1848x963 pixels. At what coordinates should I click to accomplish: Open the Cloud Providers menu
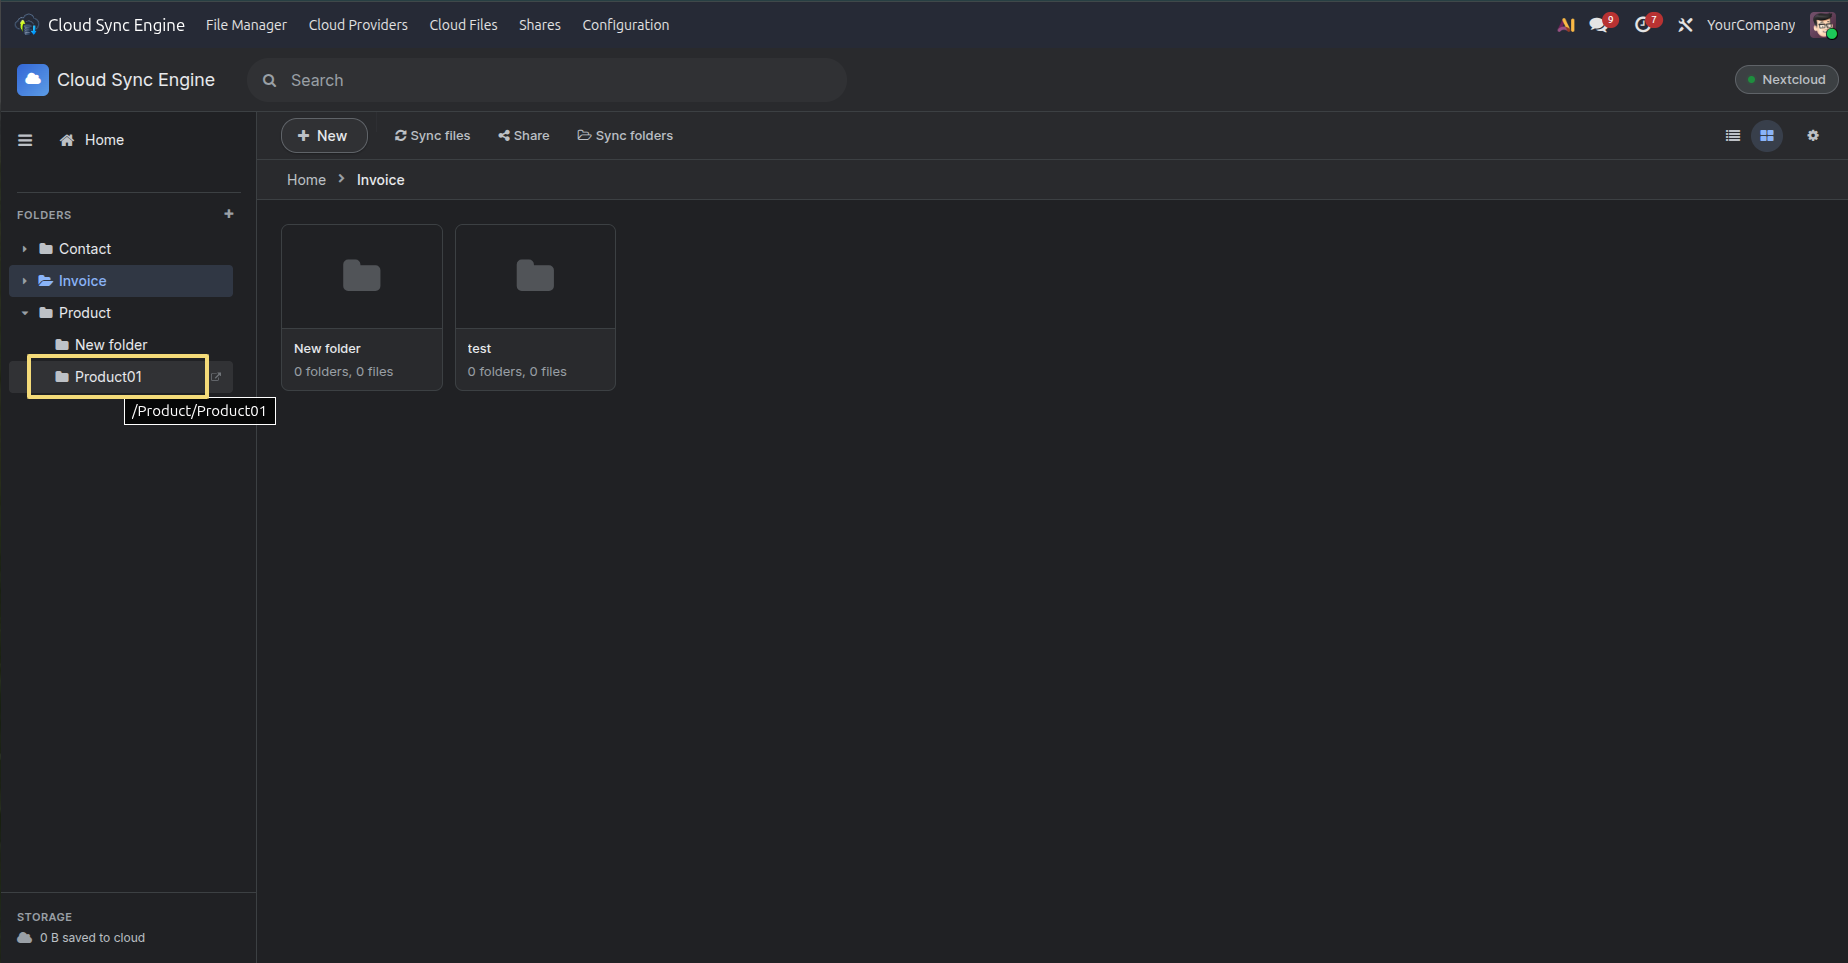coord(358,25)
